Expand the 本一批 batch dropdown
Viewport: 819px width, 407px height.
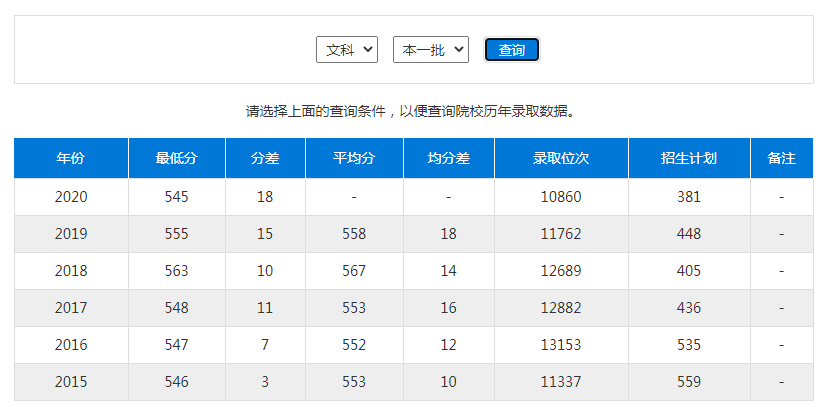click(430, 50)
